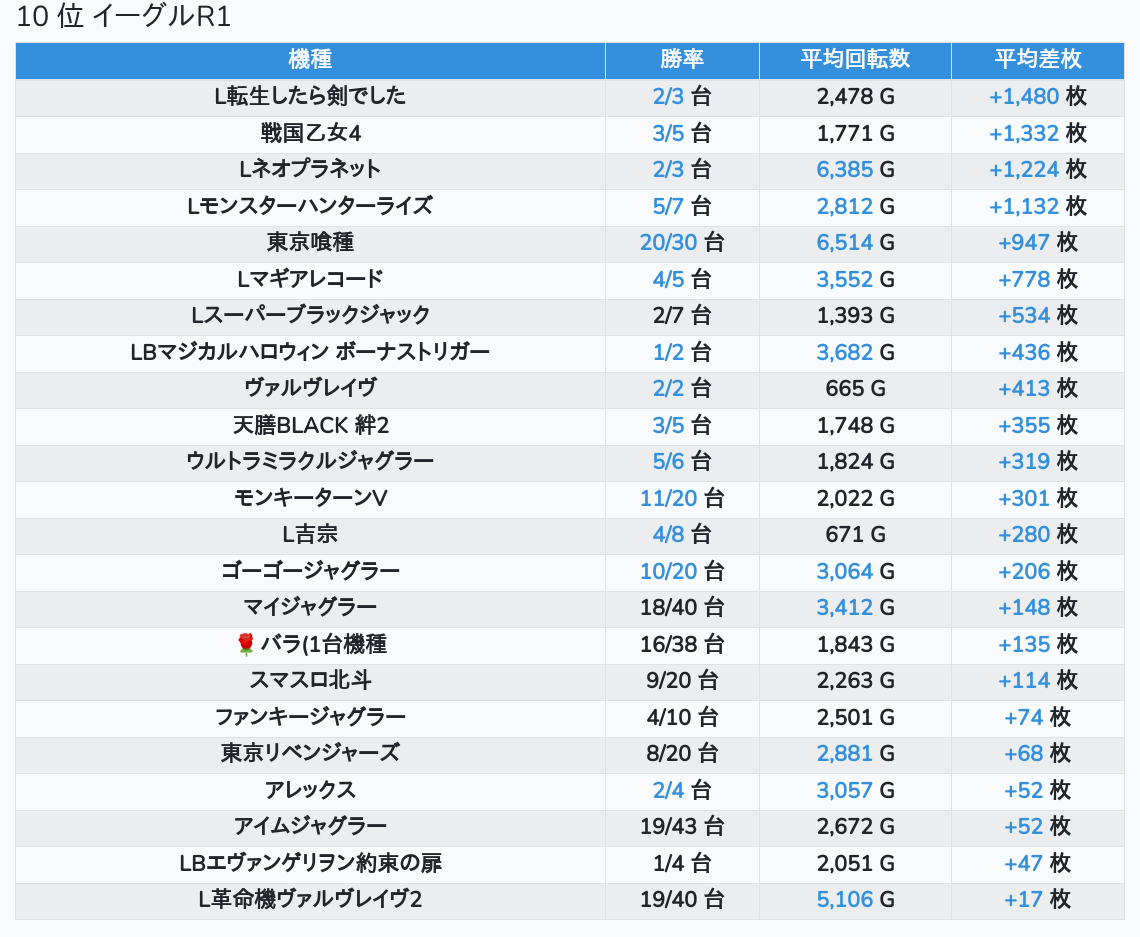Image resolution: width=1140 pixels, height=937 pixels.
Task: Select the Lモンスターハンターライズ machine name
Action: tap(310, 207)
